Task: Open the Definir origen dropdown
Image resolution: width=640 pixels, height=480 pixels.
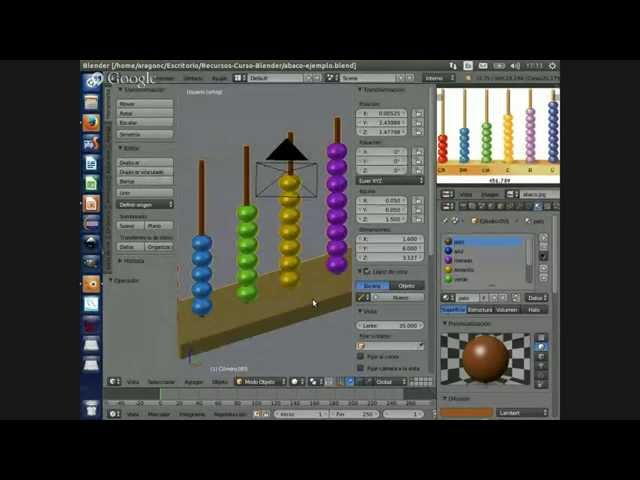Action: [x=145, y=204]
